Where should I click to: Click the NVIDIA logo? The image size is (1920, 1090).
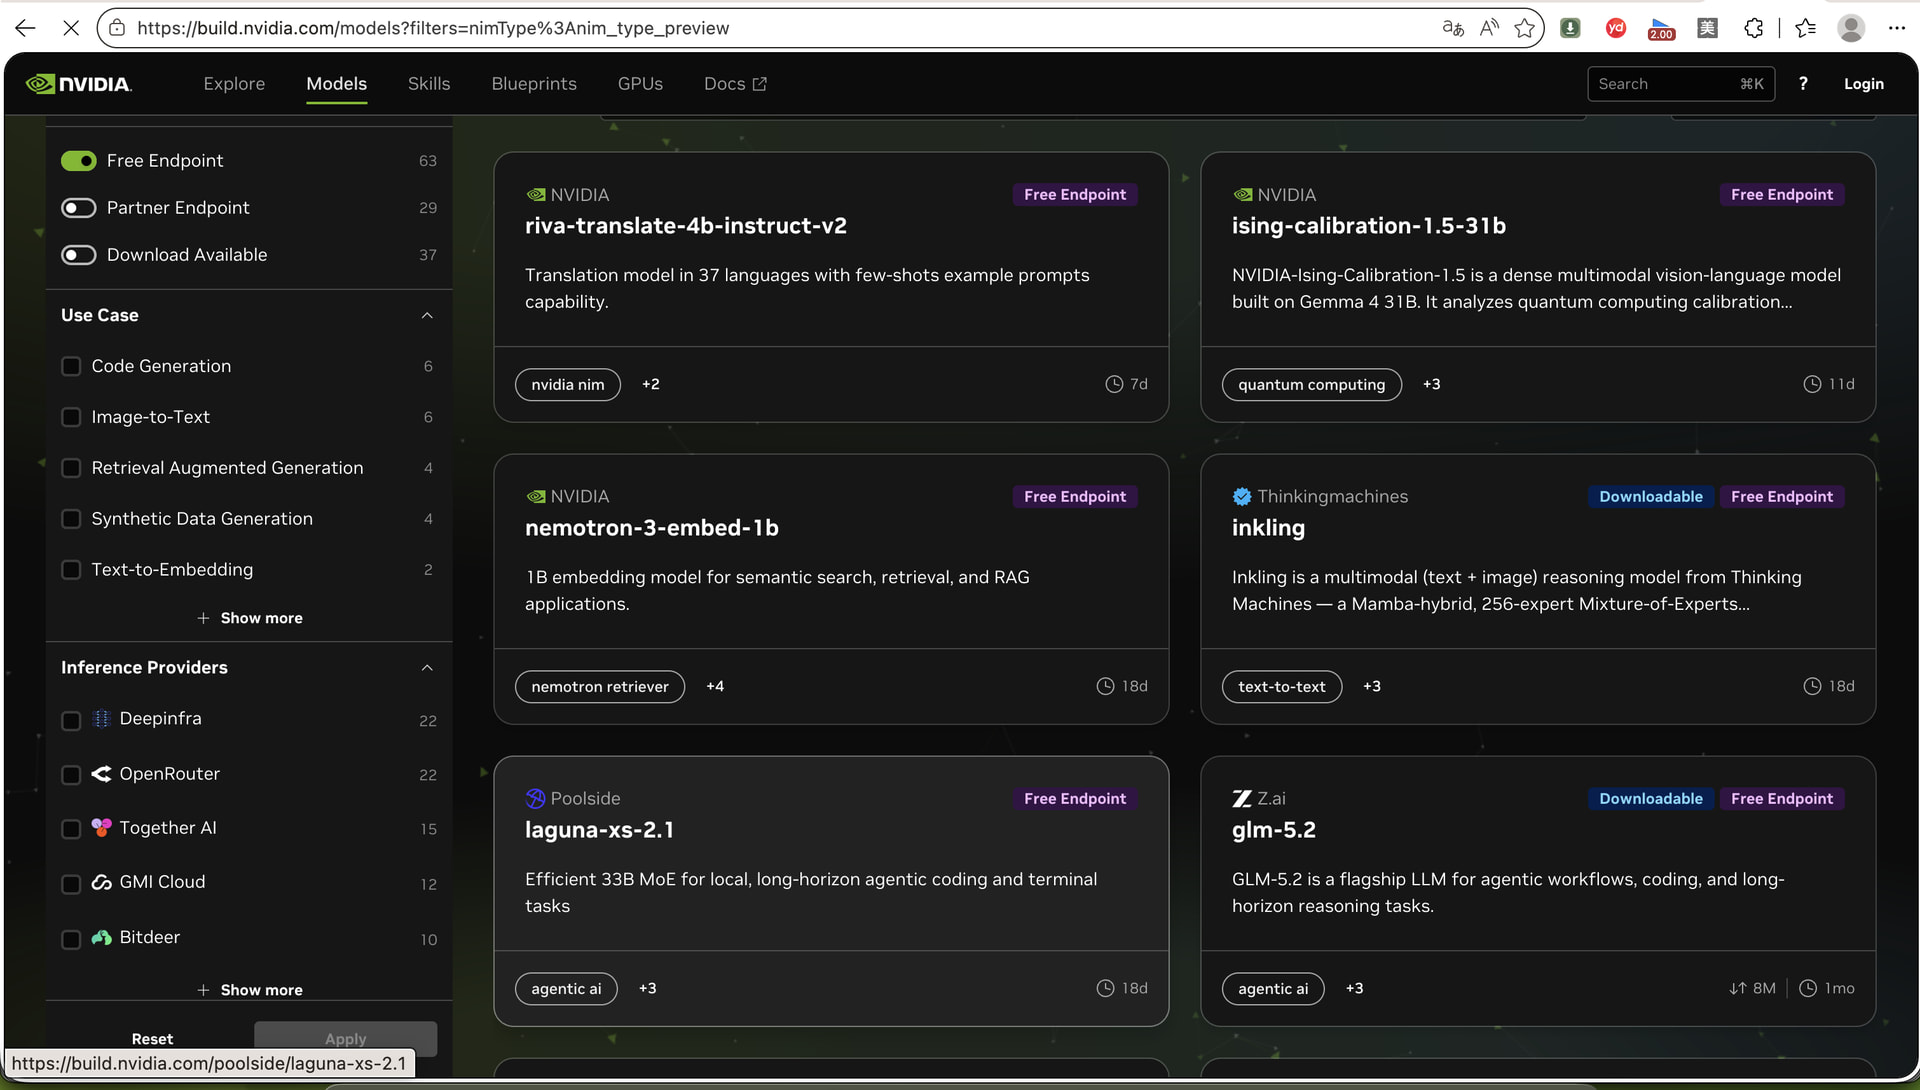coord(79,84)
